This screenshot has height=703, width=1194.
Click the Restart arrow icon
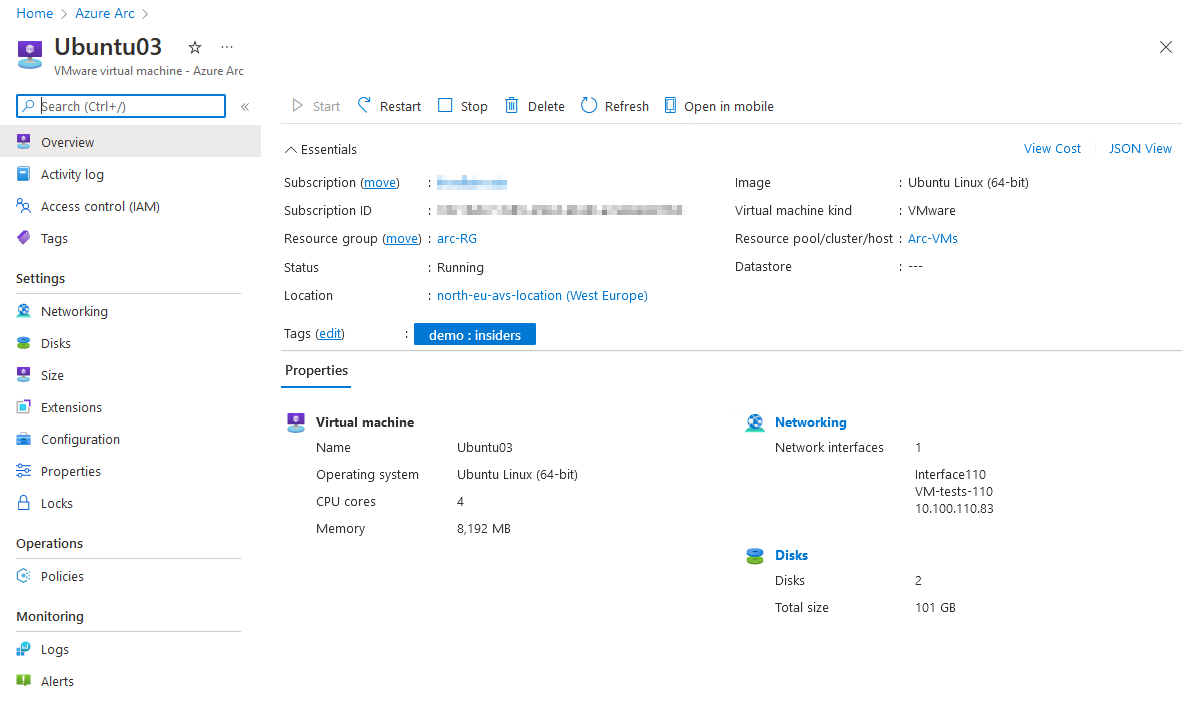(364, 105)
